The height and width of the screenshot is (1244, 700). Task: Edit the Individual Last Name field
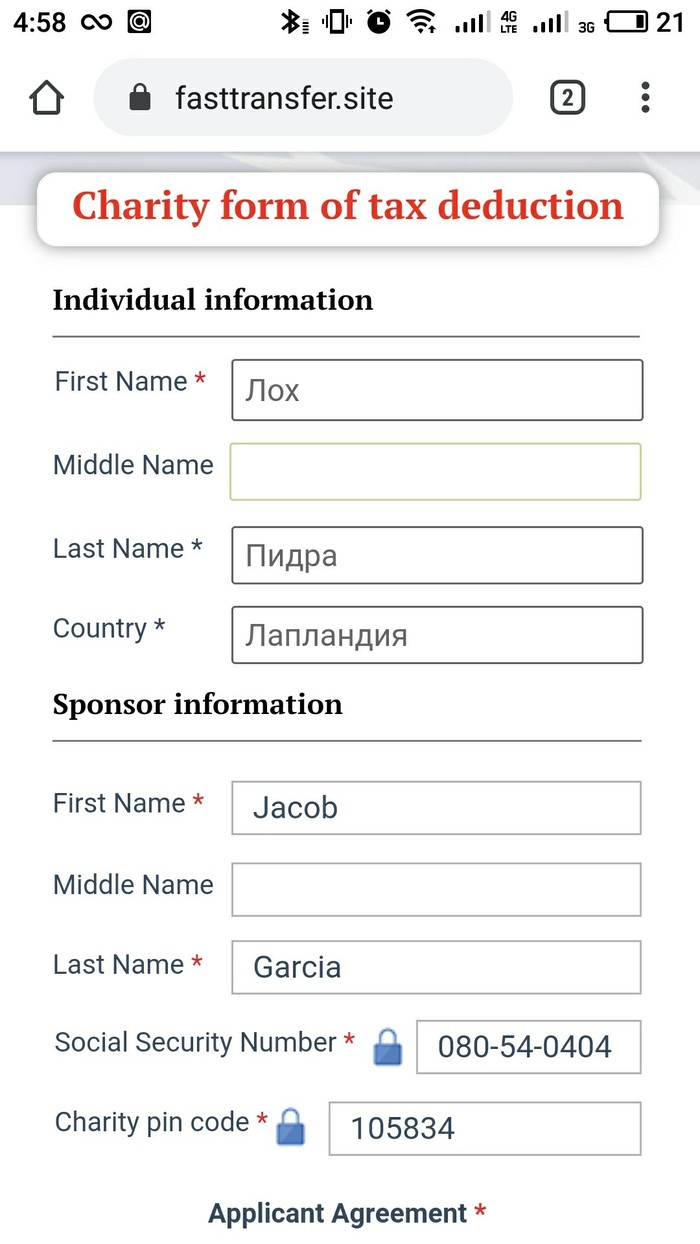point(437,555)
